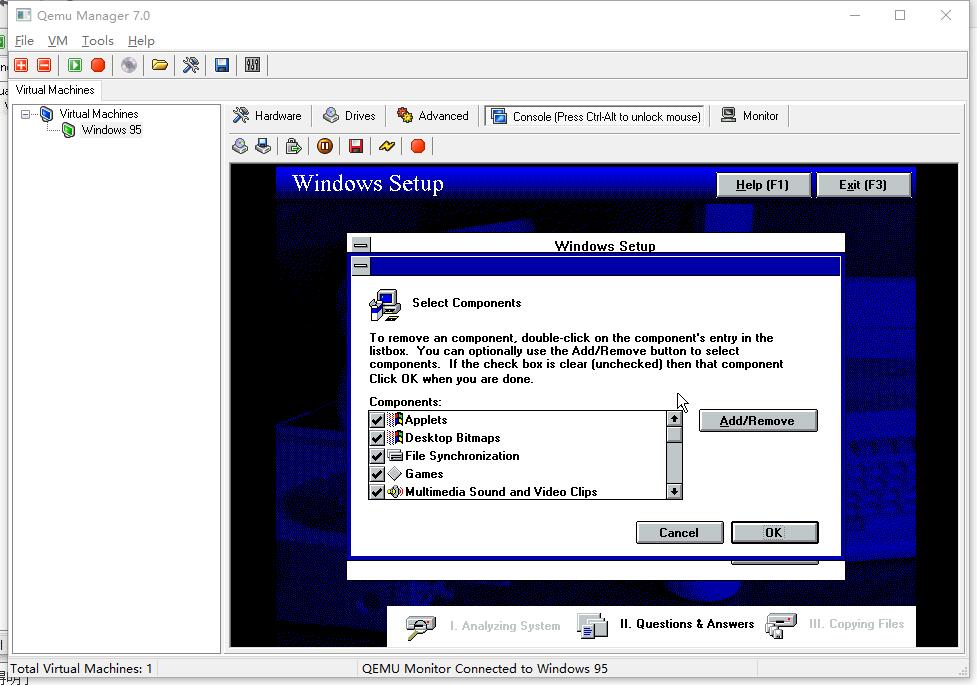Toggle the Multimedia Sound and Video Clips checkbox
This screenshot has width=977, height=685.
376,492
